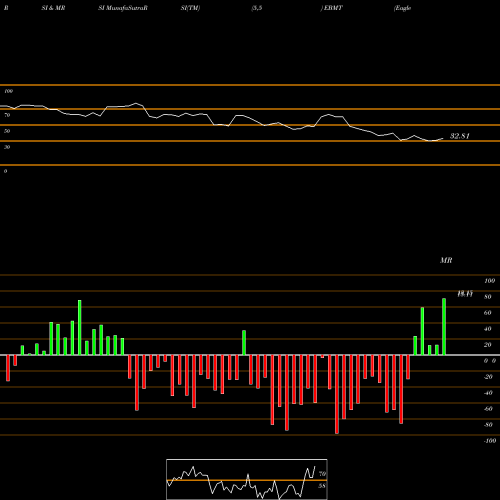Click the RSI value label 32.81
The width and height of the screenshot is (500, 500).
coord(460,136)
